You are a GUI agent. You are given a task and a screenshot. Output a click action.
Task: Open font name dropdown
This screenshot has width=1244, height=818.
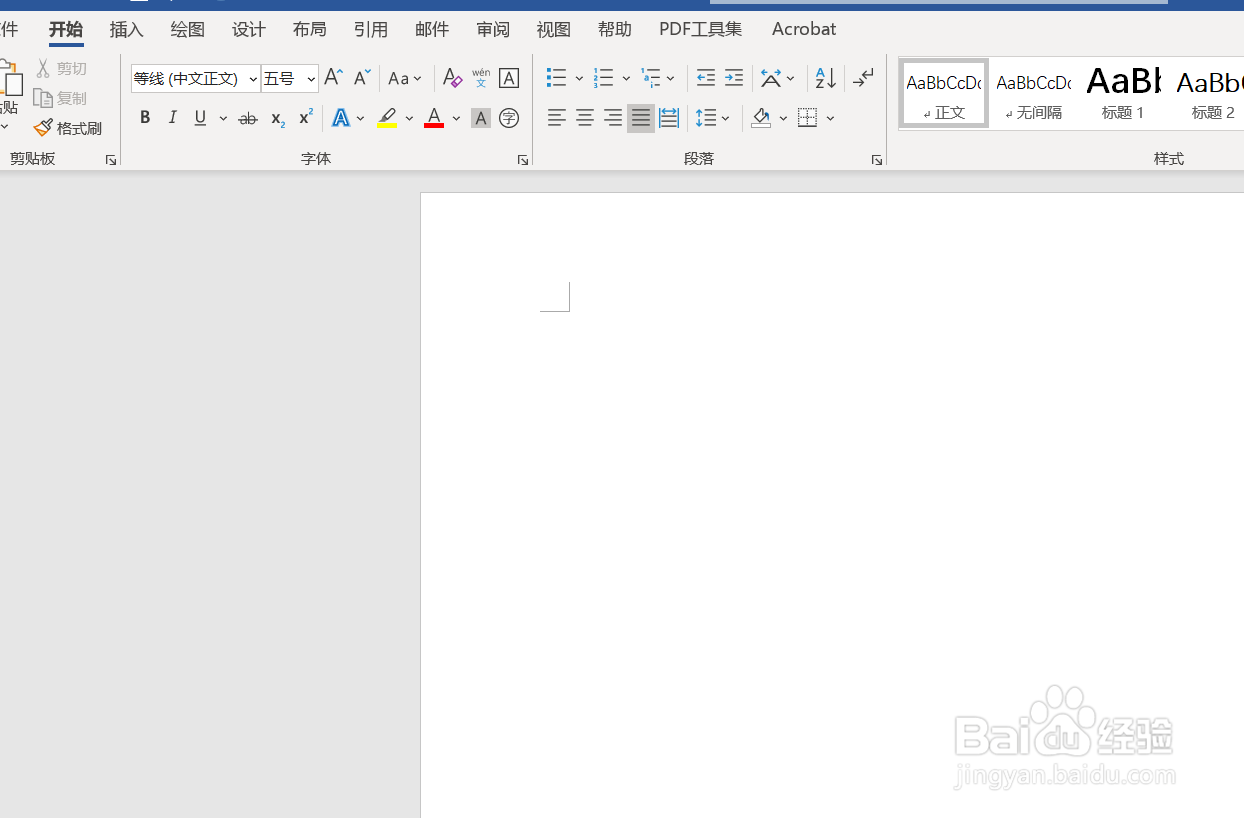tap(253, 78)
